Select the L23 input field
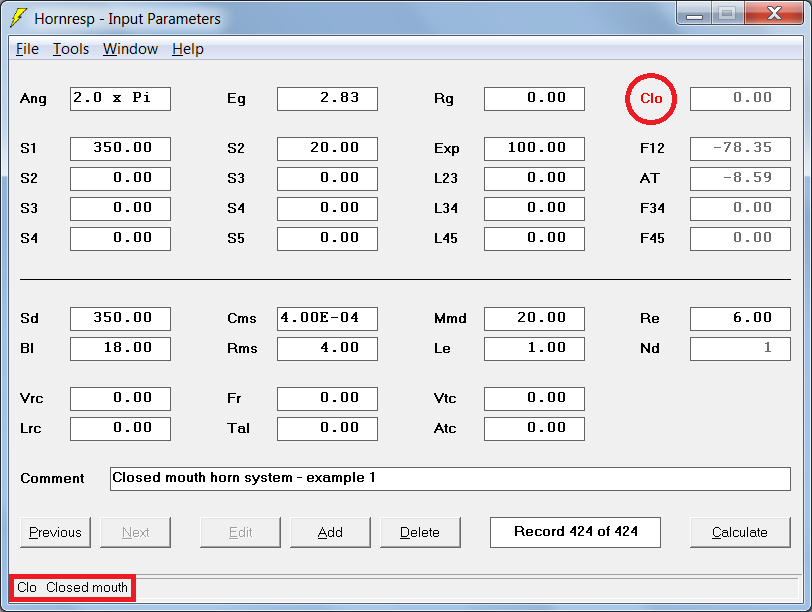The image size is (812, 612). [x=534, y=179]
